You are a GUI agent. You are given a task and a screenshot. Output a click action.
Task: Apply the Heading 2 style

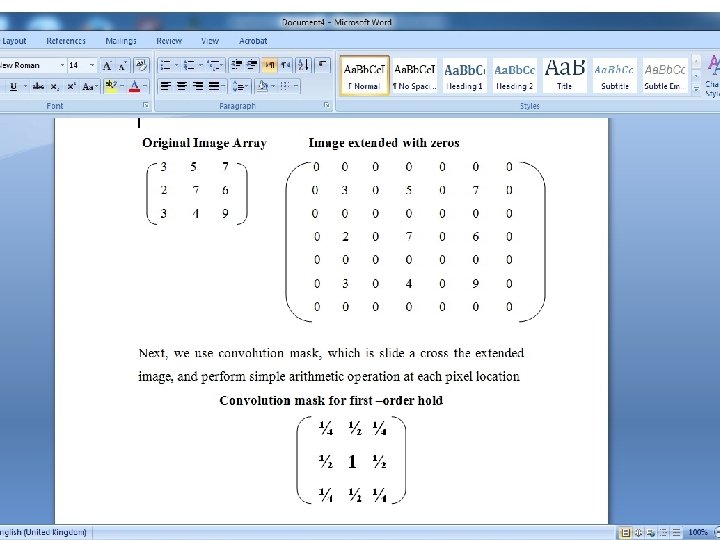pyautogui.click(x=514, y=76)
